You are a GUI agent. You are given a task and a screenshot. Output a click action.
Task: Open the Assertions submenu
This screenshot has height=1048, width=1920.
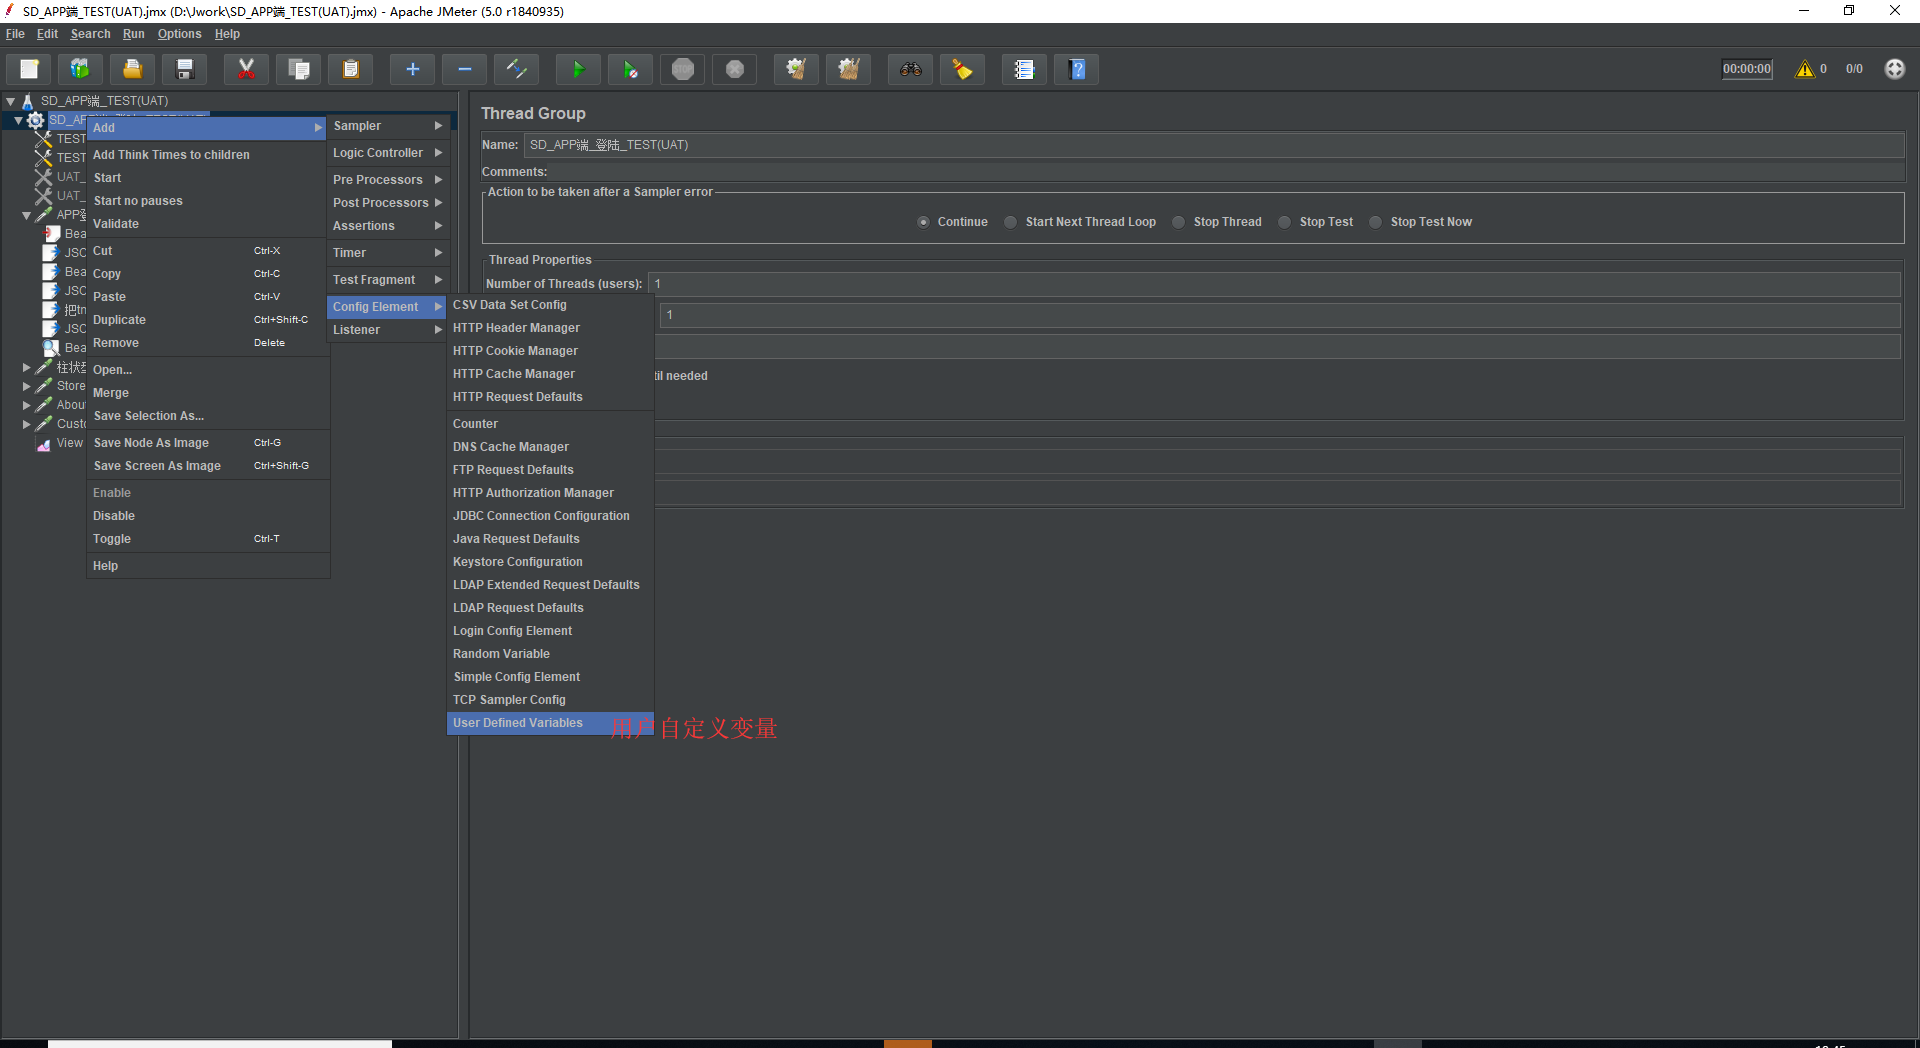click(x=387, y=226)
